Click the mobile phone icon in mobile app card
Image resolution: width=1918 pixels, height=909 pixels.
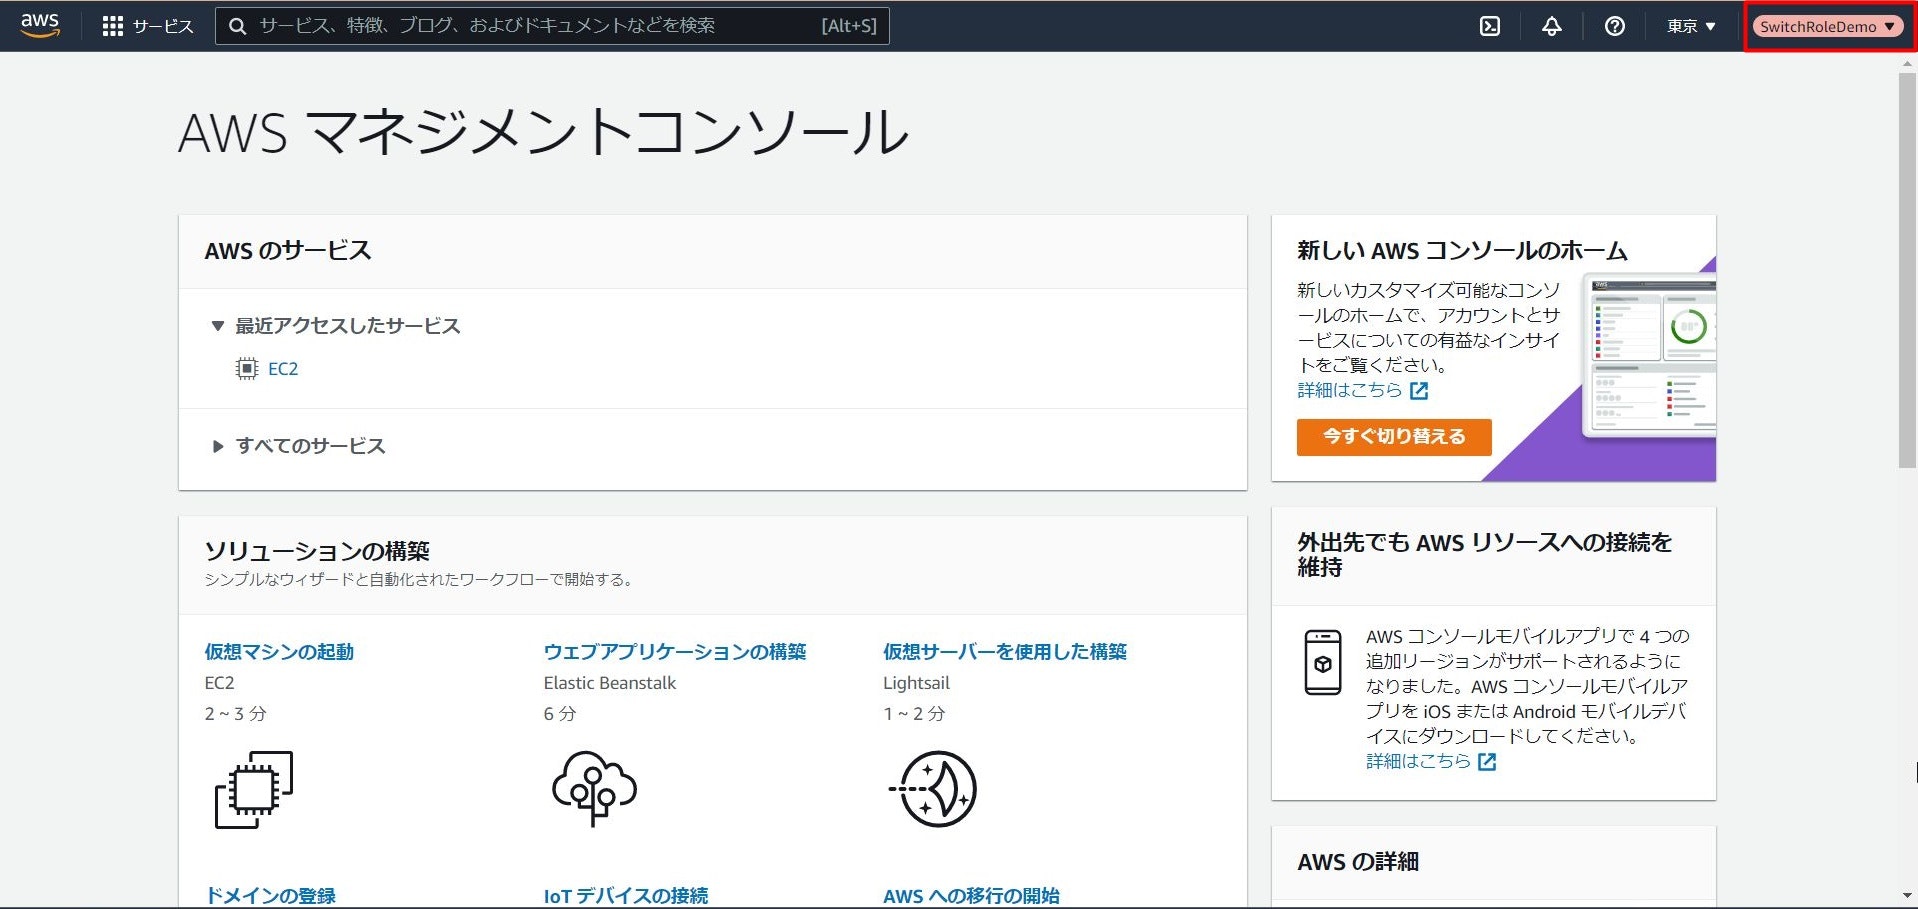pyautogui.click(x=1323, y=662)
